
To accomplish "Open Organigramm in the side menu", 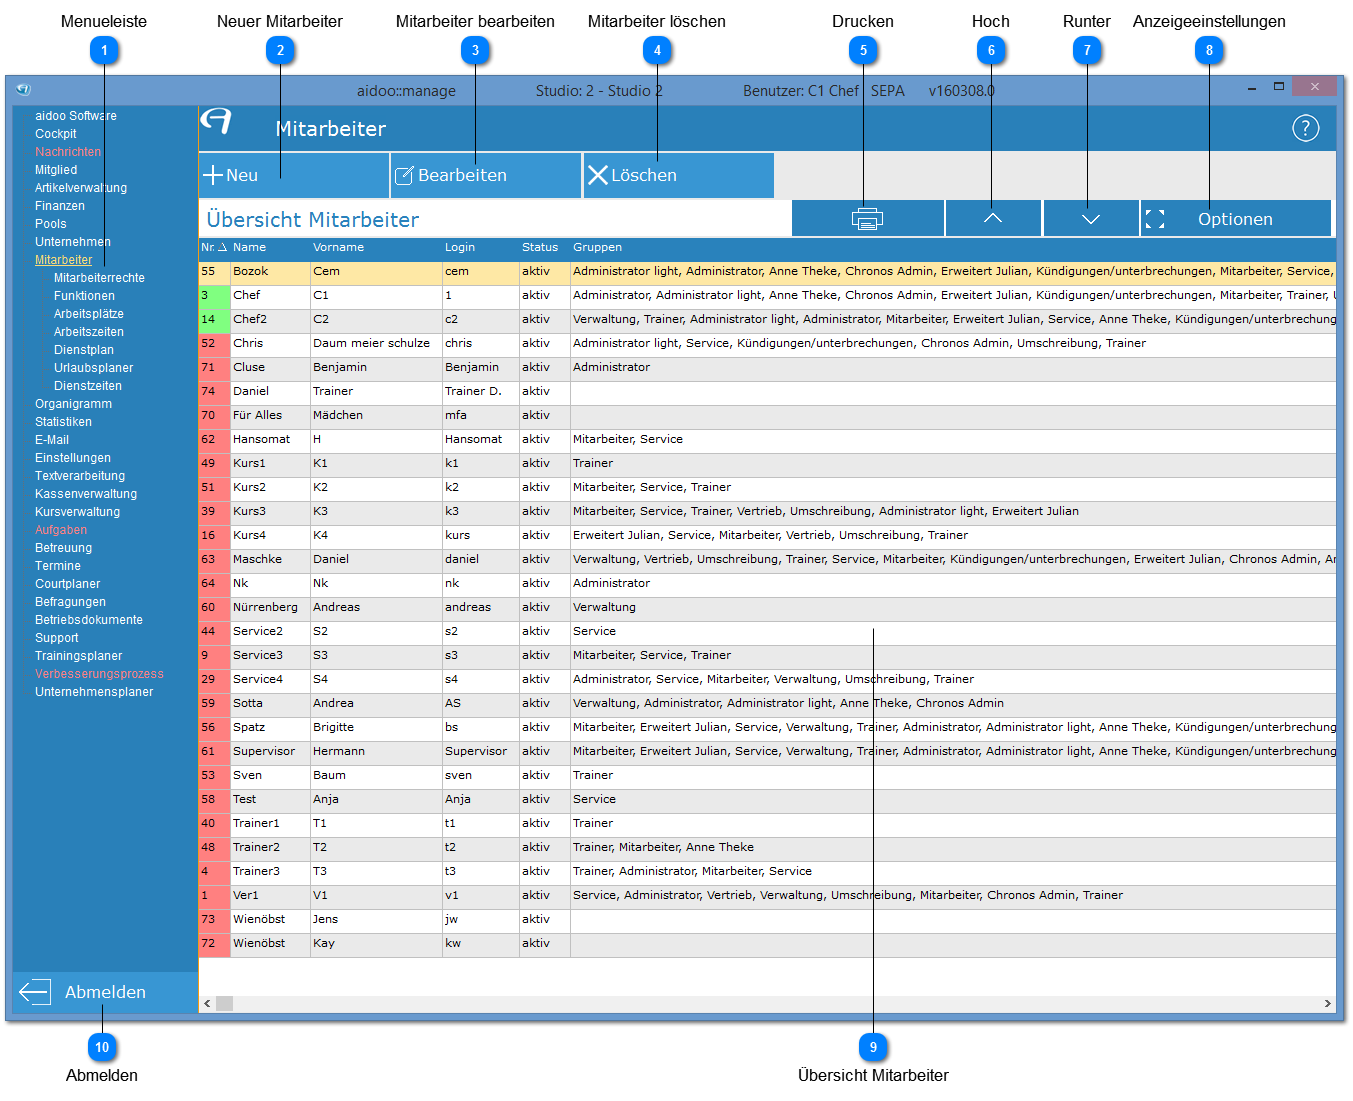I will [74, 404].
